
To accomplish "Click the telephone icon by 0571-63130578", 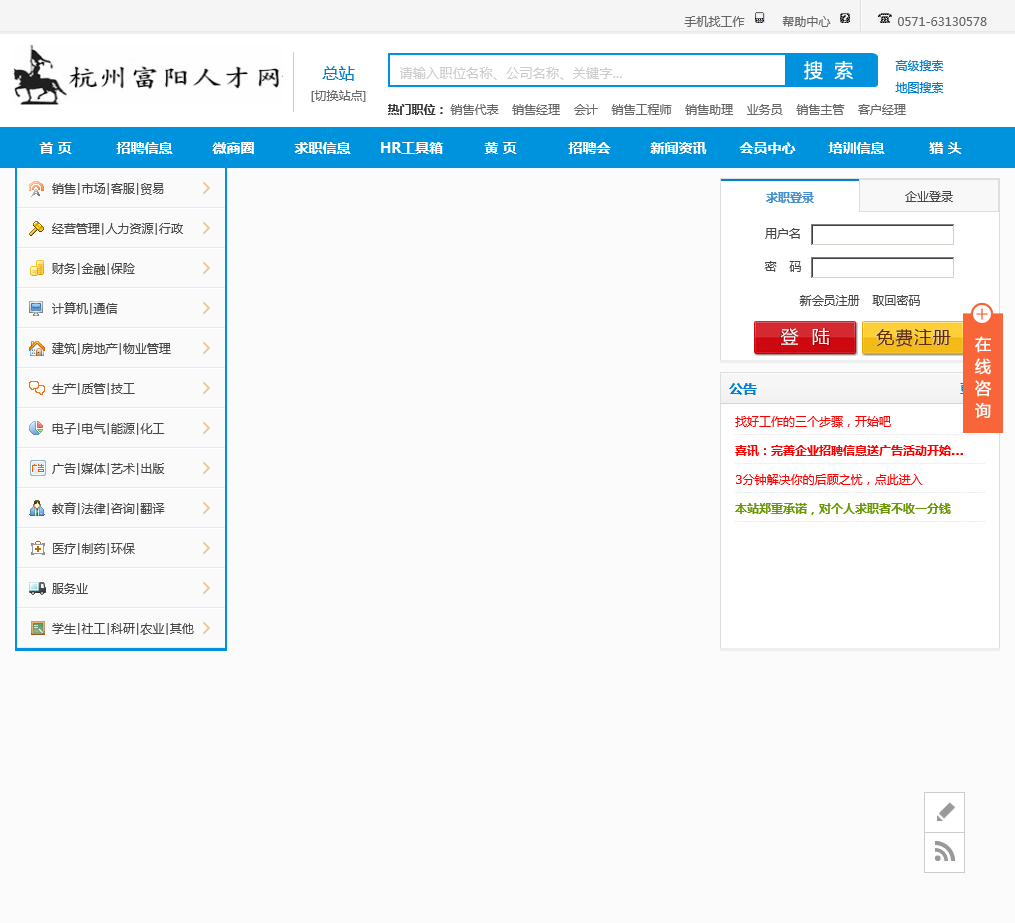I will (884, 18).
